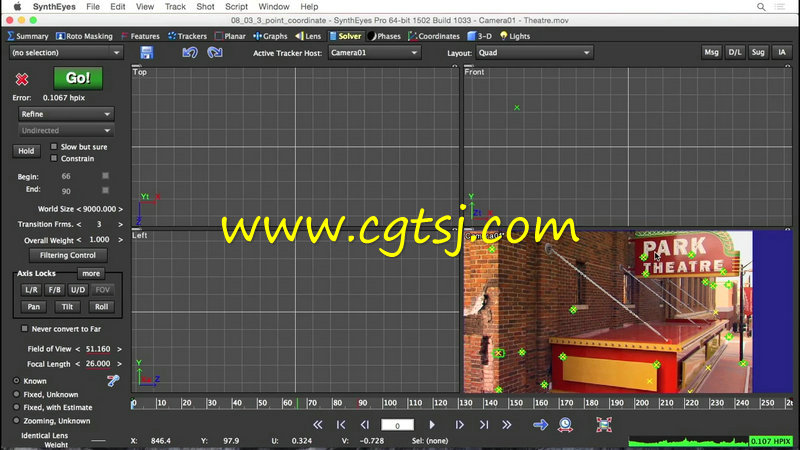Select Zooming, Unknown lens mode
This screenshot has height=450, width=800.
pos(16,420)
